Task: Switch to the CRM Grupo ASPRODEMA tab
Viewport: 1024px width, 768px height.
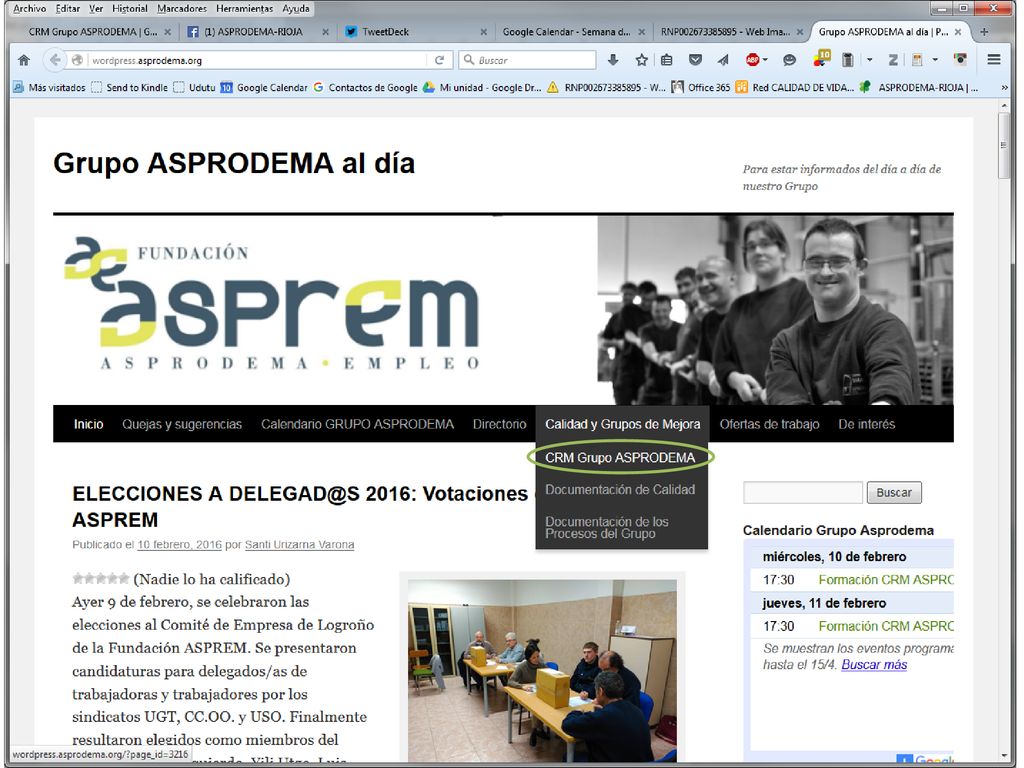Action: click(93, 31)
